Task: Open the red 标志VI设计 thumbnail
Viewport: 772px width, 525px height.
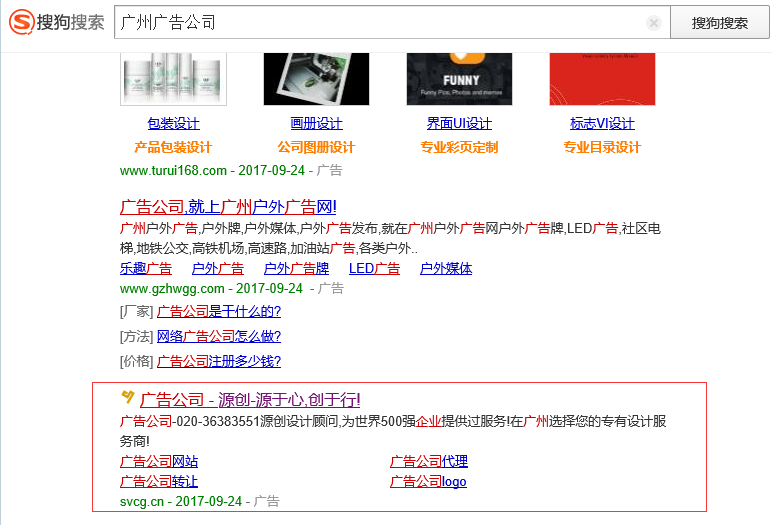Action: [602, 79]
